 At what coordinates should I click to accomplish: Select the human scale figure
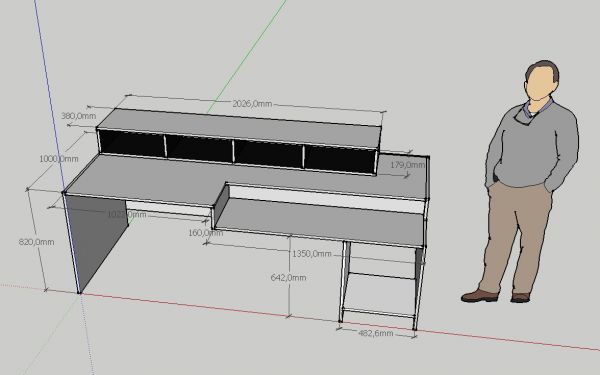coord(520,181)
